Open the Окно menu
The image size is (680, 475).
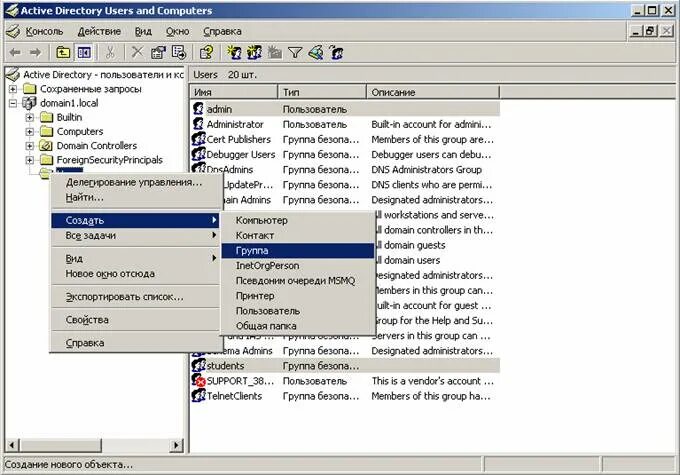[178, 31]
